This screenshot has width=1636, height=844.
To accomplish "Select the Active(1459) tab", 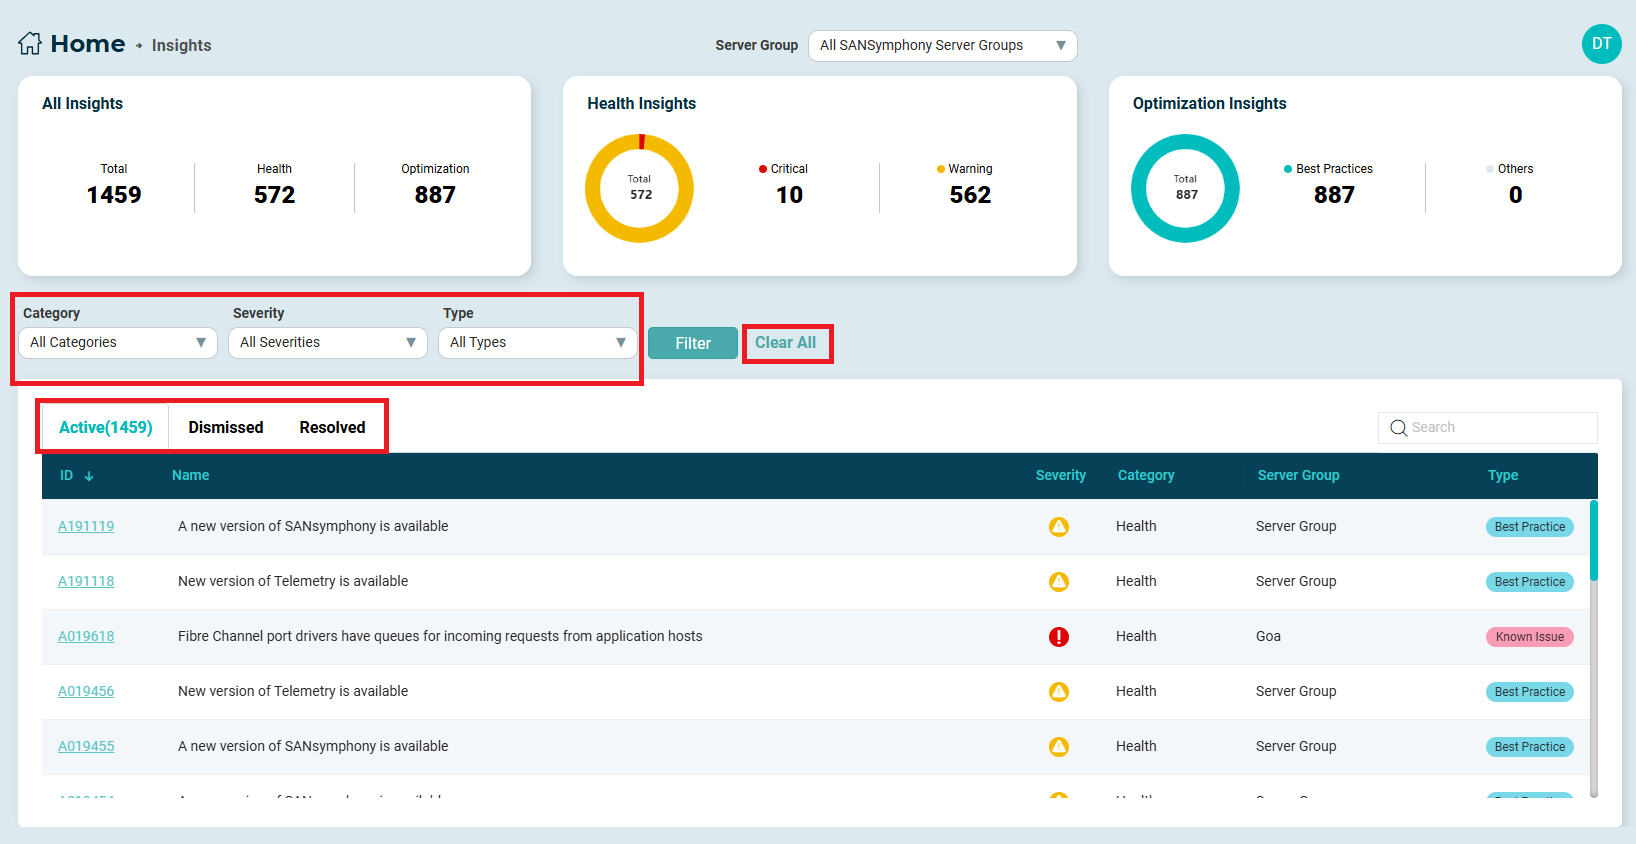I will pos(106,427).
